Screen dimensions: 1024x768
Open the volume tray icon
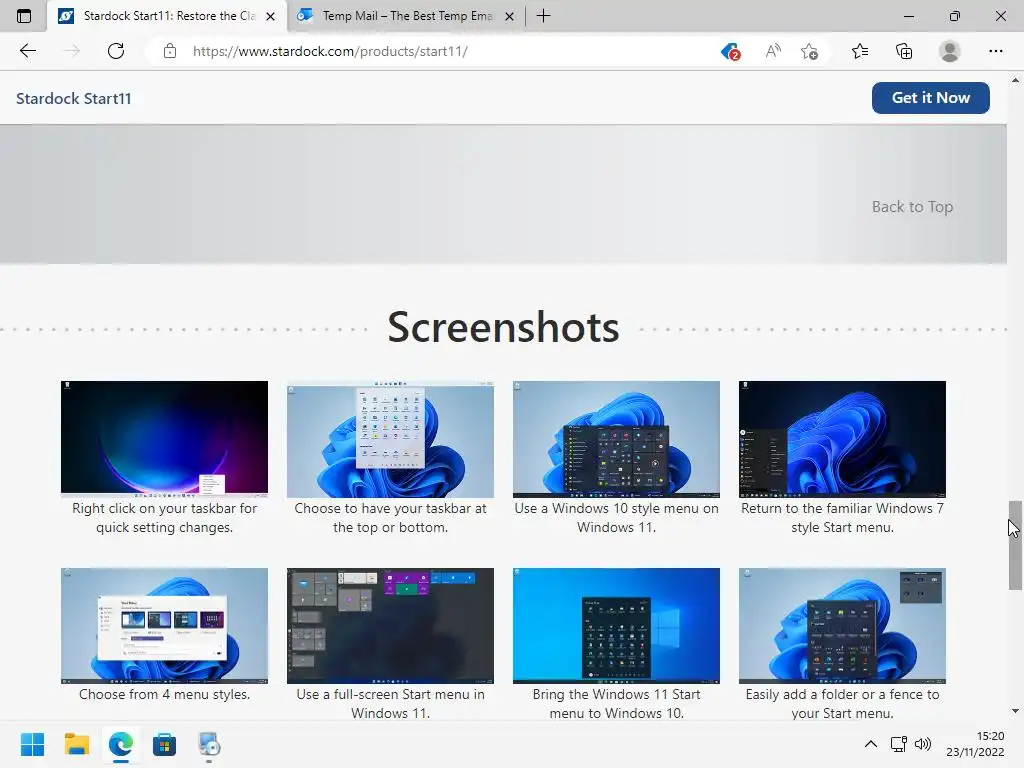[x=923, y=744]
